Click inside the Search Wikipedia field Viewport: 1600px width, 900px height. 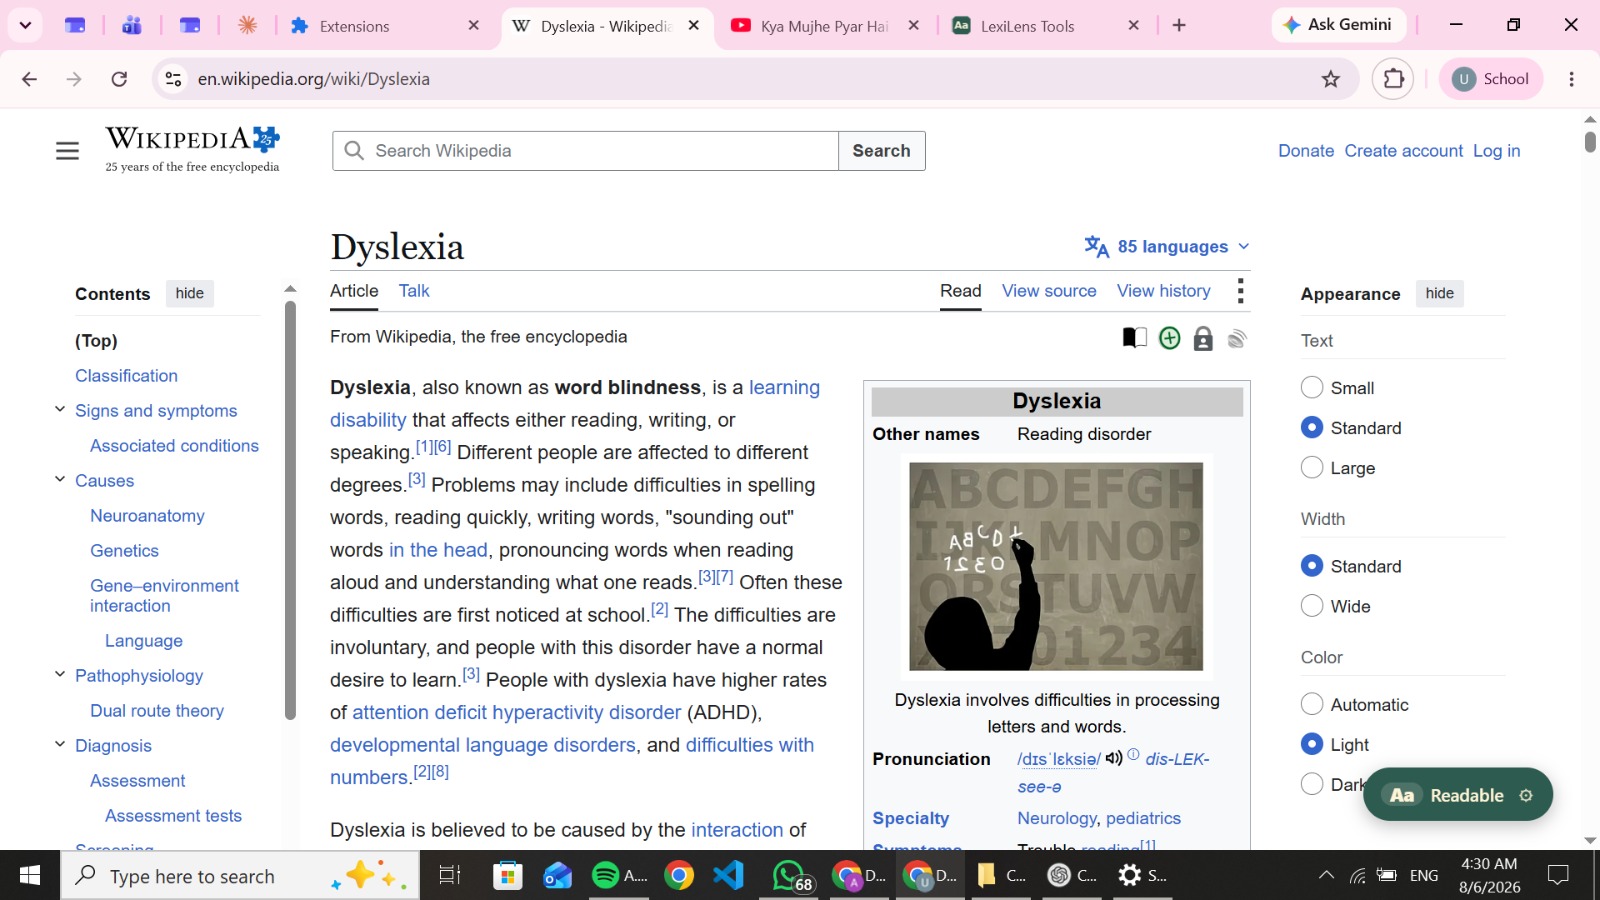coord(586,151)
